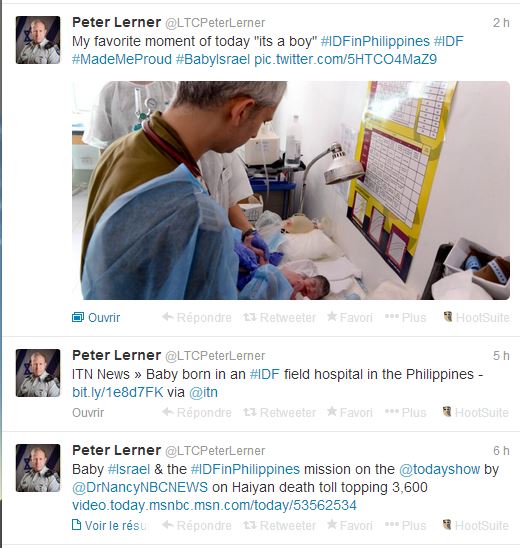Open the bit.ly/1e8d7FK link
The image size is (520, 548).
117,392
